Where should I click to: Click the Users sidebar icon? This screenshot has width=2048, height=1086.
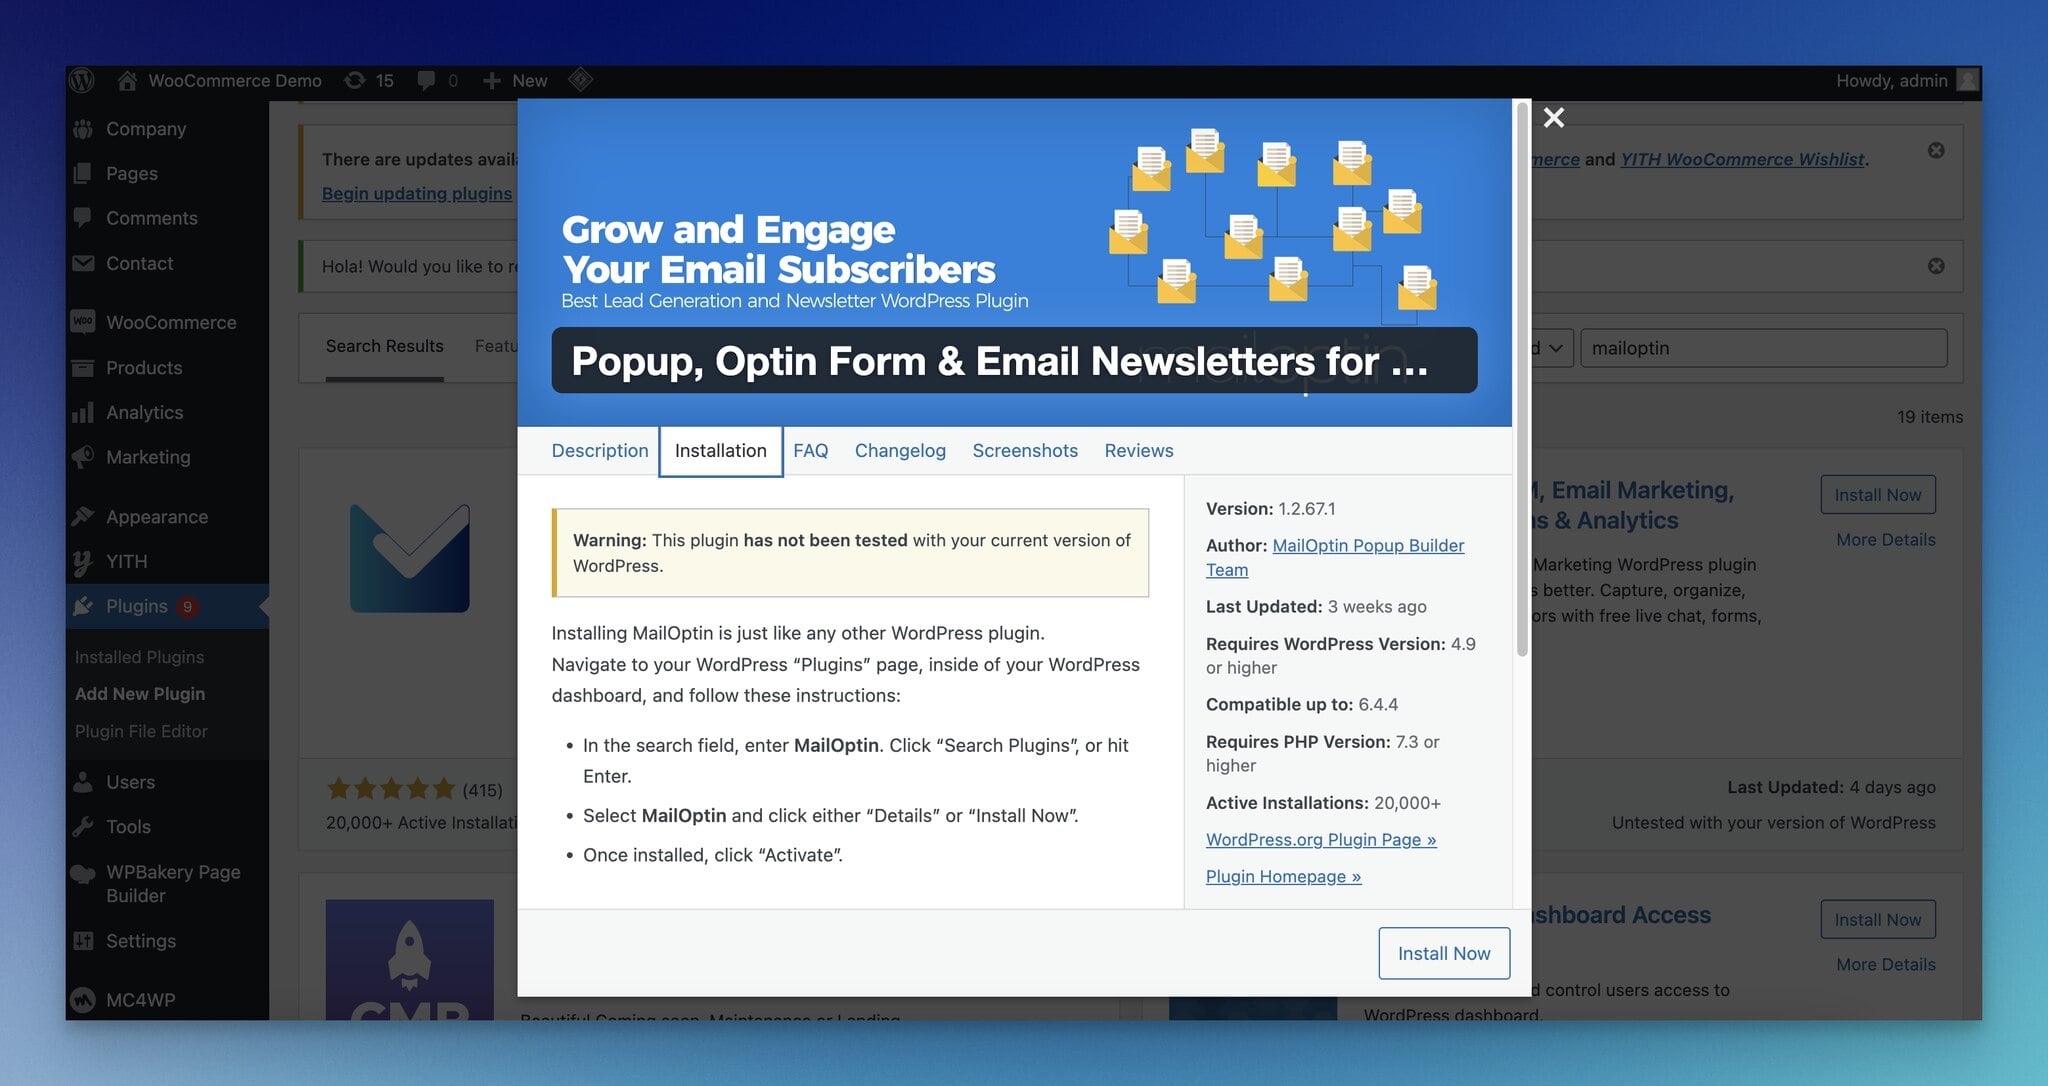[x=83, y=782]
